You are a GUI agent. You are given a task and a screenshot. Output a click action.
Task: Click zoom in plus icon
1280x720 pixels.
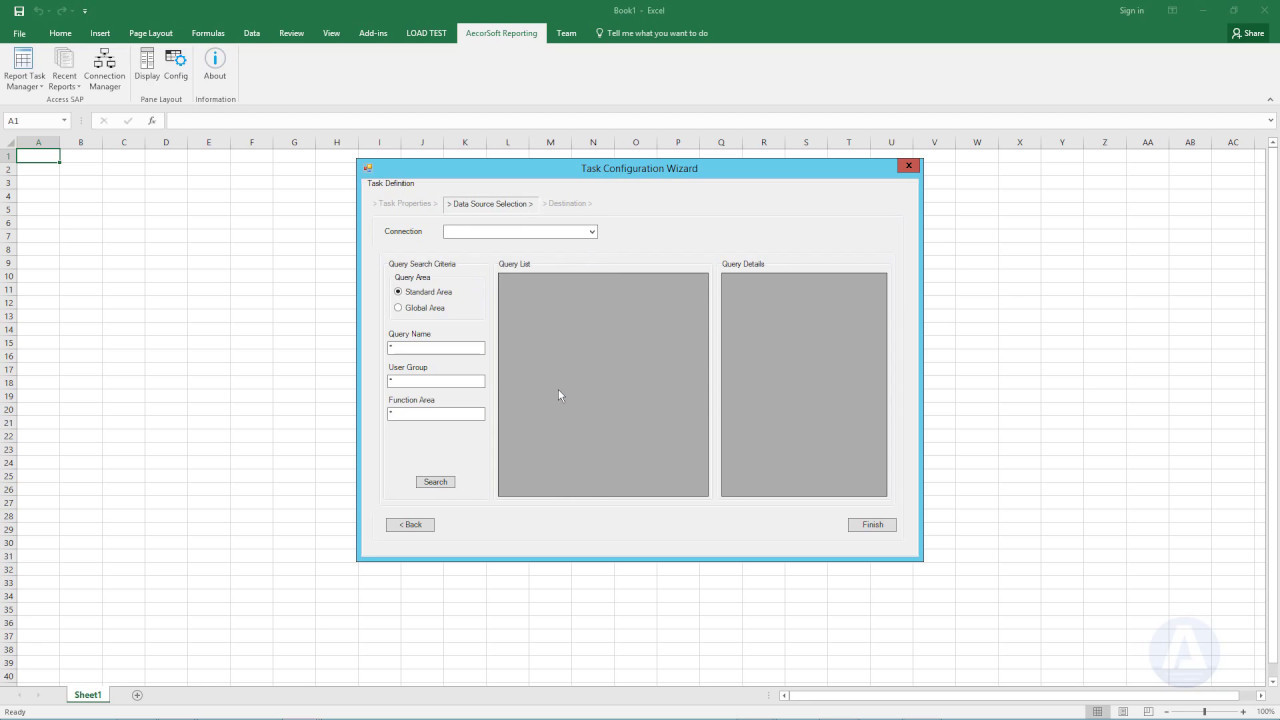point(1243,712)
